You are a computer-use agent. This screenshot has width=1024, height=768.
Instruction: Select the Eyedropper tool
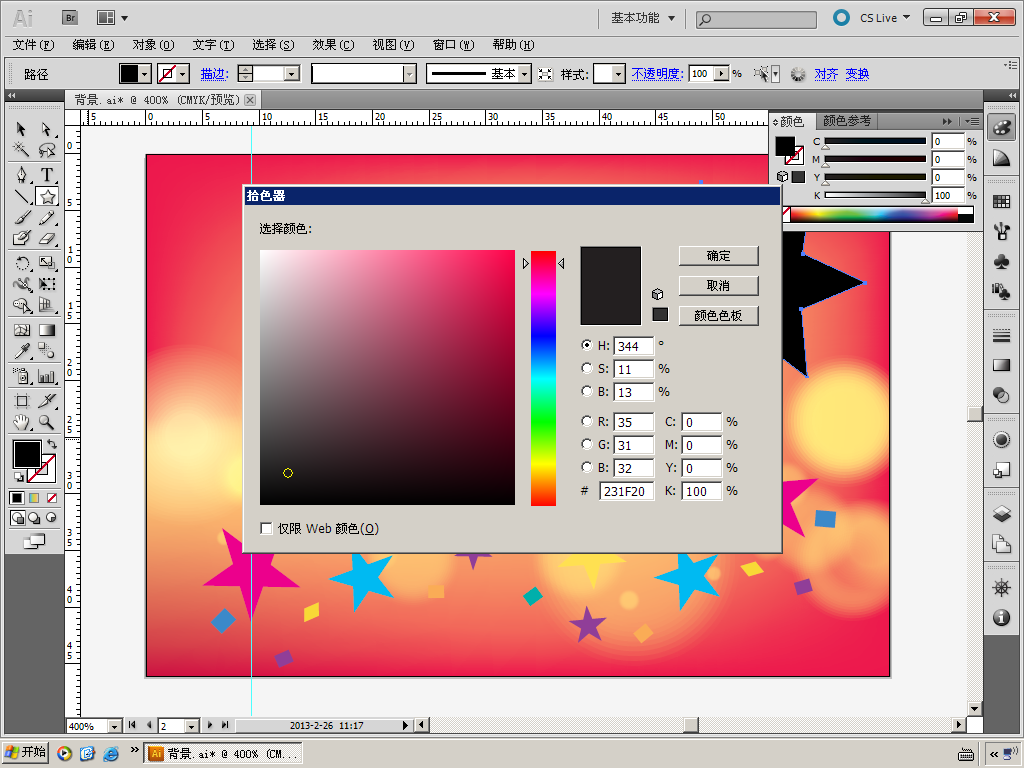click(x=21, y=351)
